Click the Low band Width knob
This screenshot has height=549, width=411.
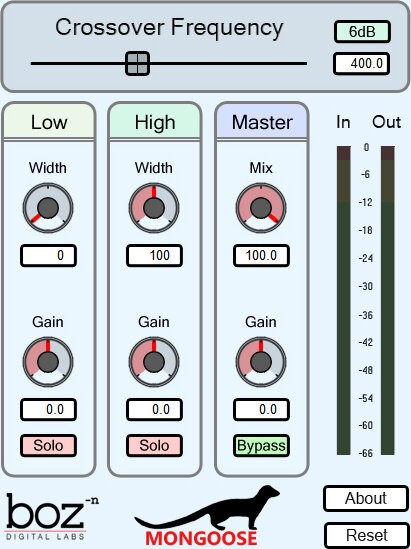coord(48,208)
